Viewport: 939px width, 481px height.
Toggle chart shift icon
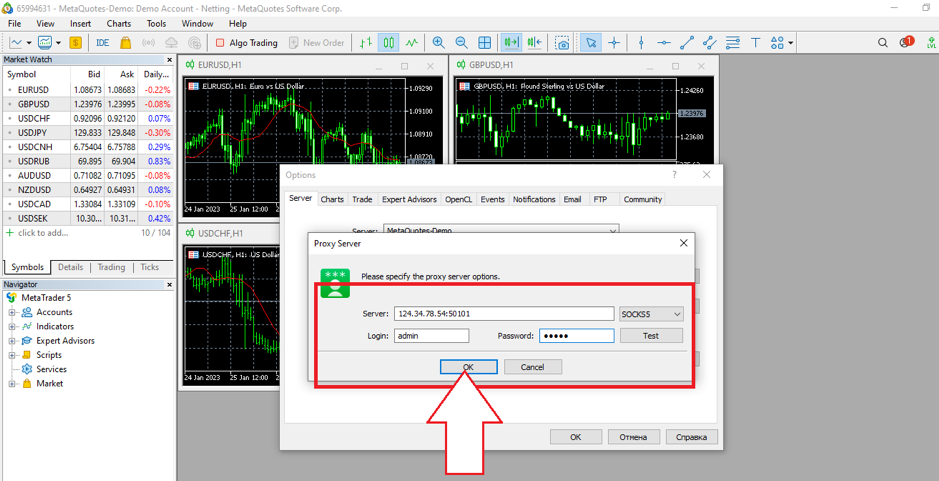click(x=535, y=43)
